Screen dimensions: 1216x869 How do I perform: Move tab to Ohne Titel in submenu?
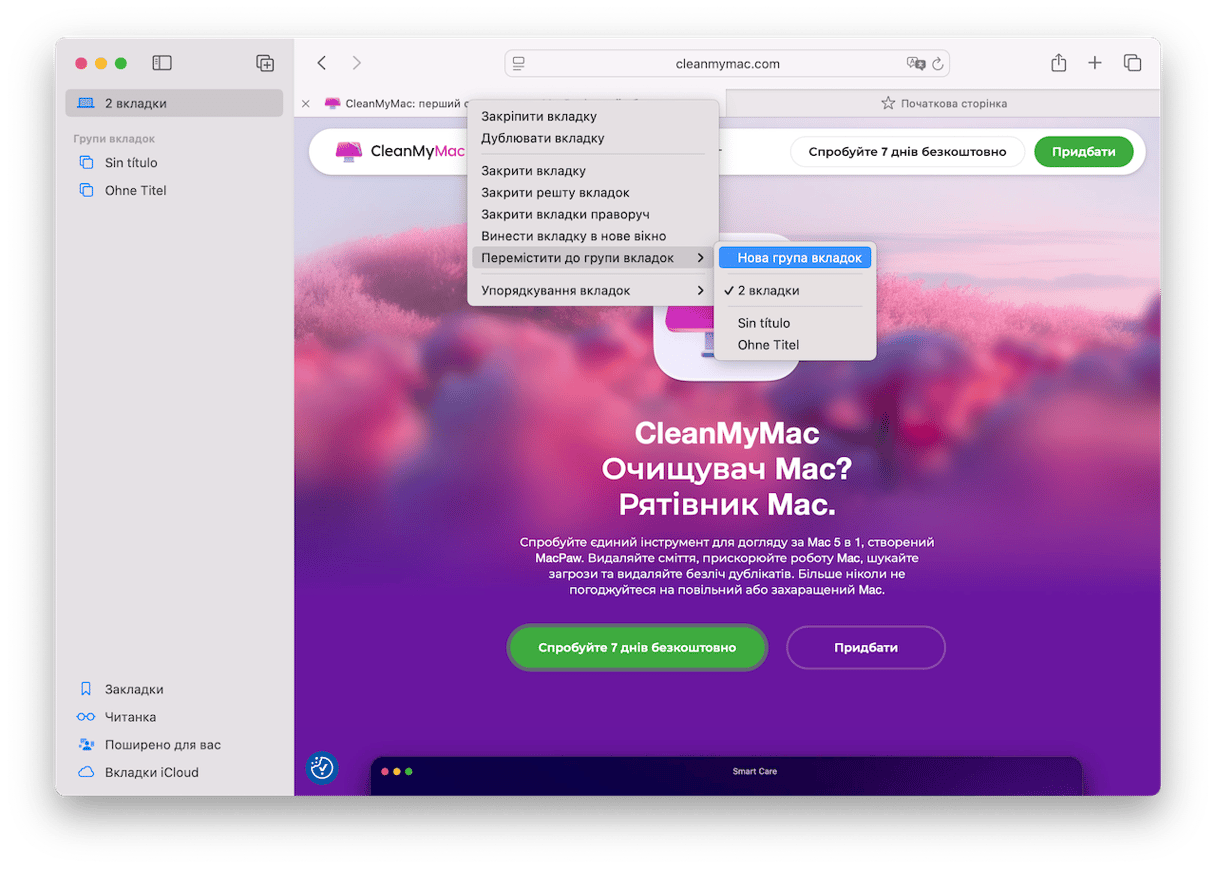795,345
